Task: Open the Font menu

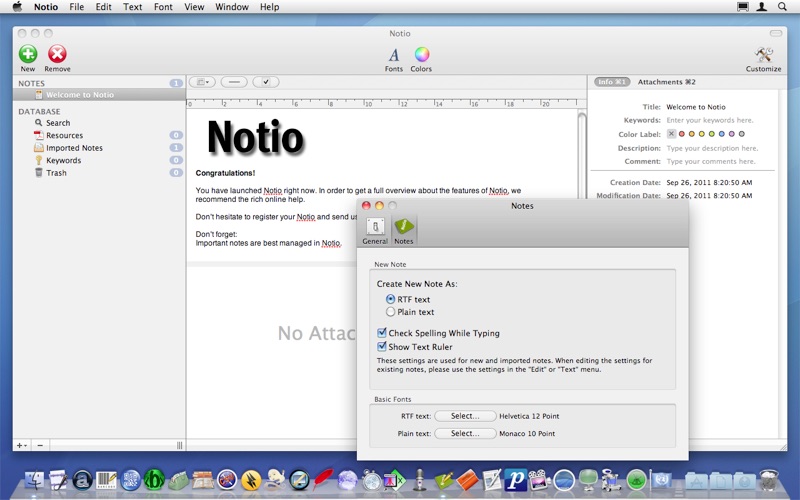Action: (163, 7)
